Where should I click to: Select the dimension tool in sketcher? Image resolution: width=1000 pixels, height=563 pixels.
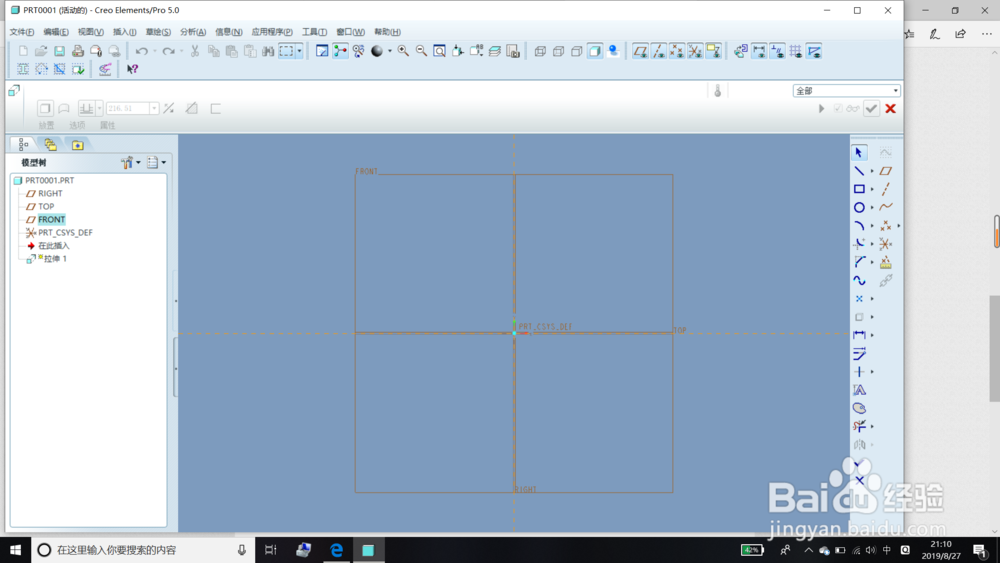click(859, 335)
